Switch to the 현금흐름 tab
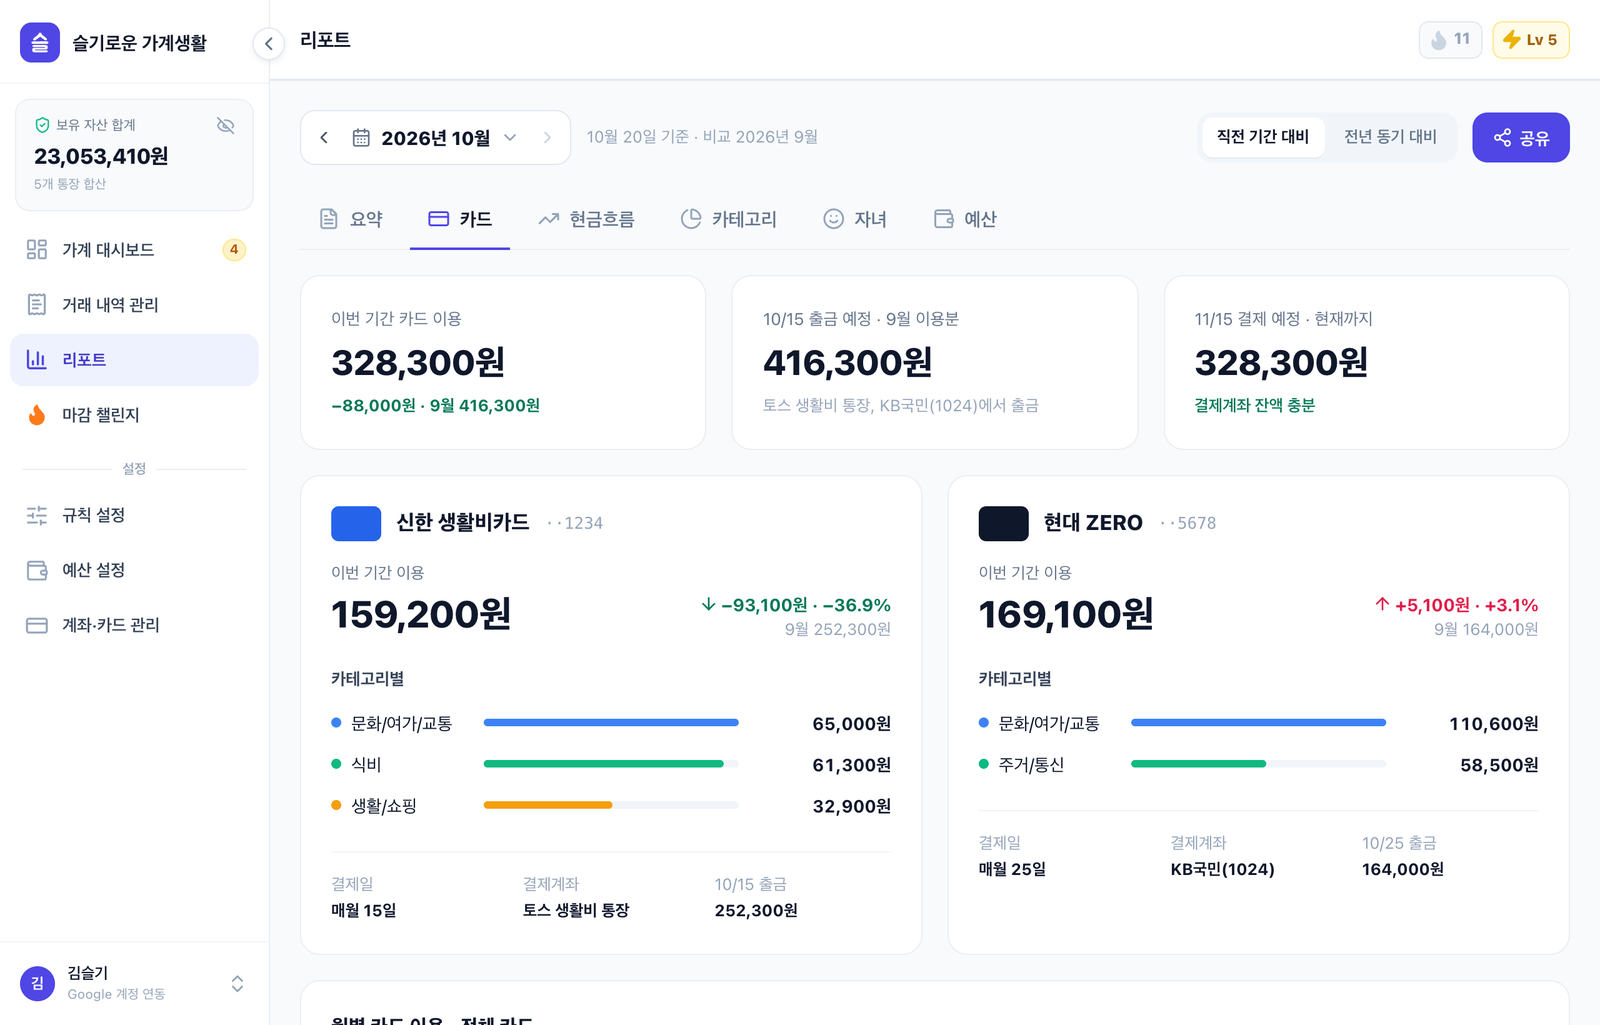The height and width of the screenshot is (1025, 1600). [586, 219]
